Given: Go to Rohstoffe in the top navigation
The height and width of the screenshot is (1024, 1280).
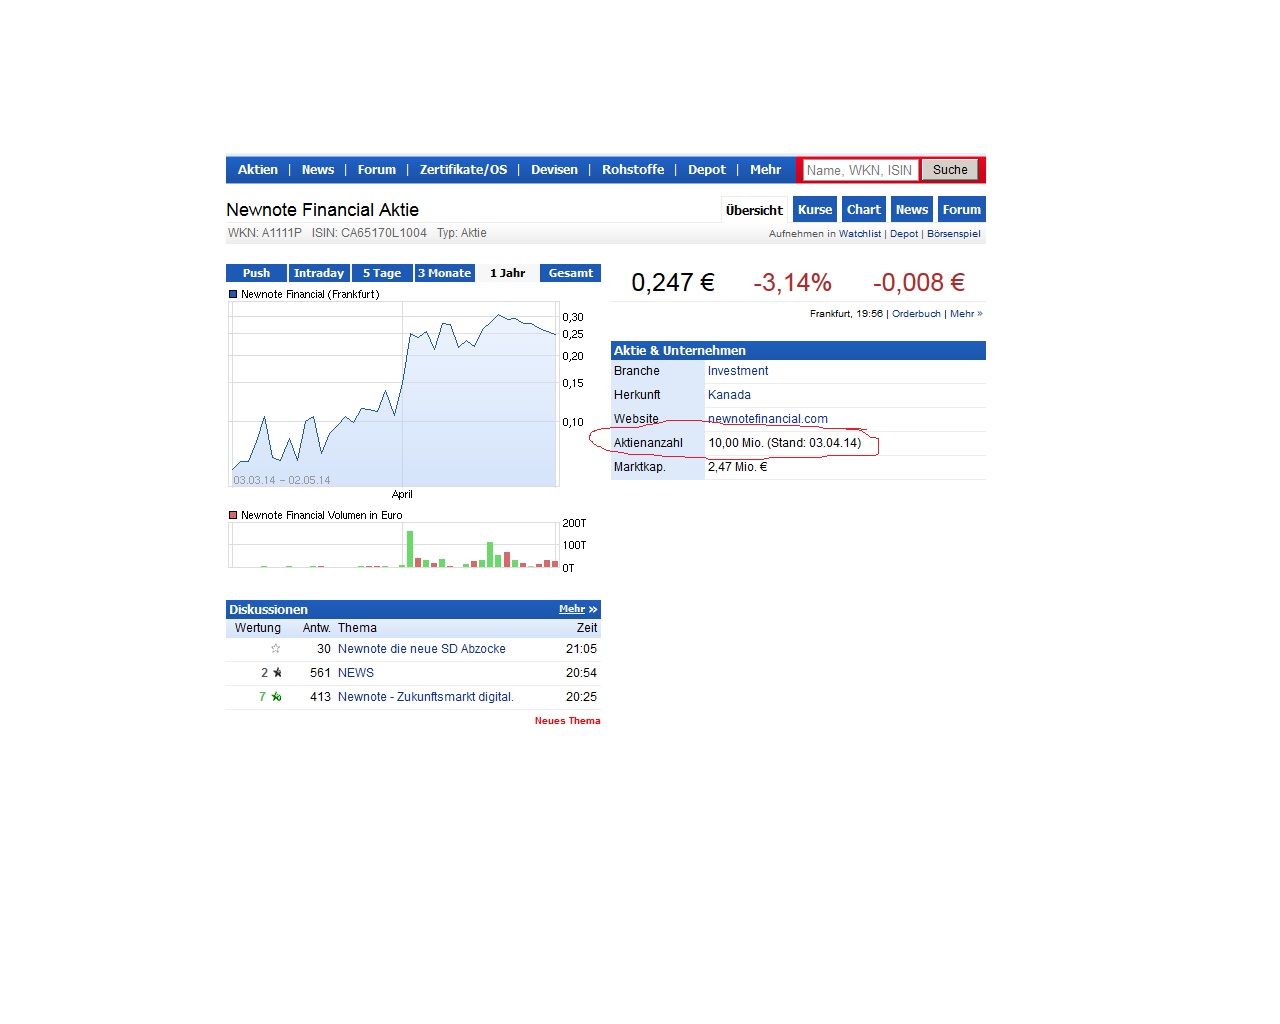Looking at the screenshot, I should tap(632, 170).
